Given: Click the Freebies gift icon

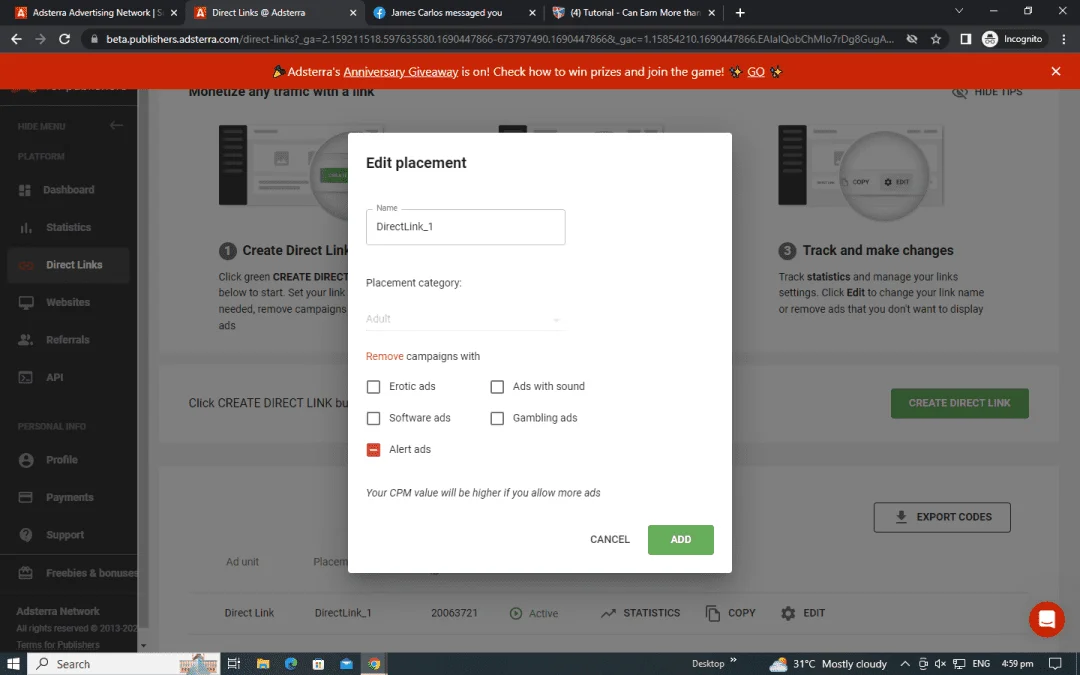Looking at the screenshot, I should click(x=25, y=572).
